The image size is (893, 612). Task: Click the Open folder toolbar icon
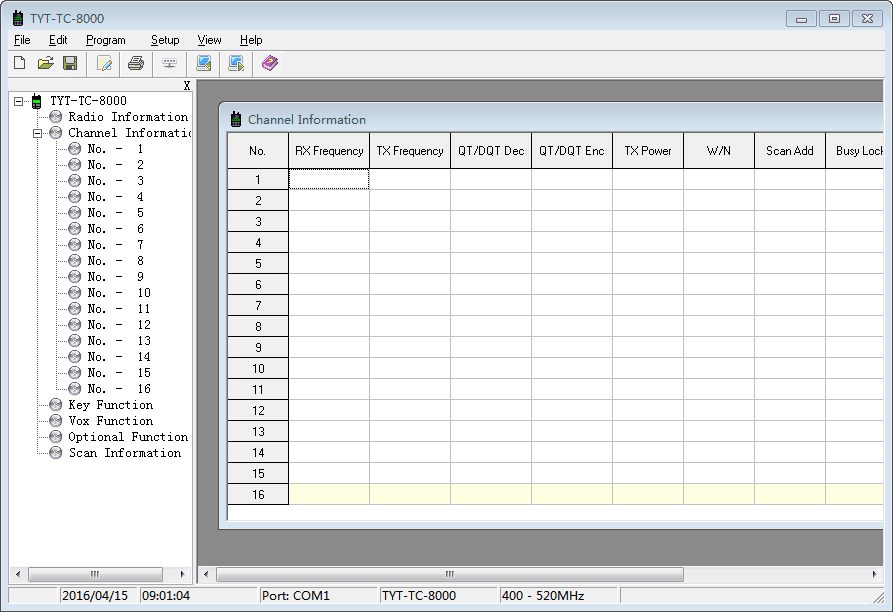45,63
